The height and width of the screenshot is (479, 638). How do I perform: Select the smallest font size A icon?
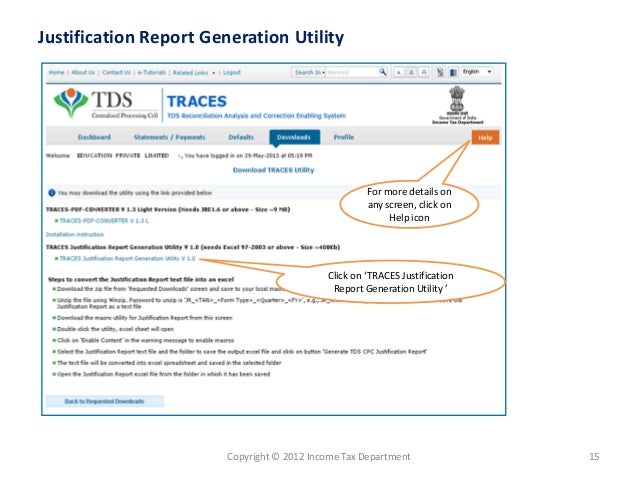point(399,72)
